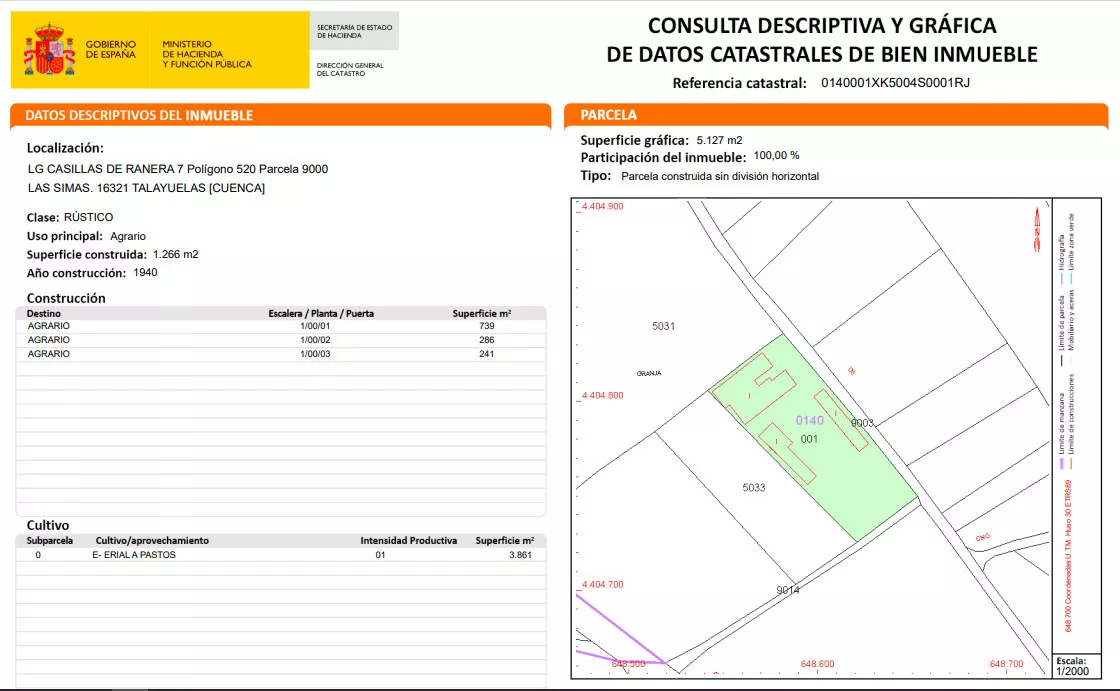Select the AGRARIO row with 1/00/01
1120x691 pixels.
click(281, 326)
